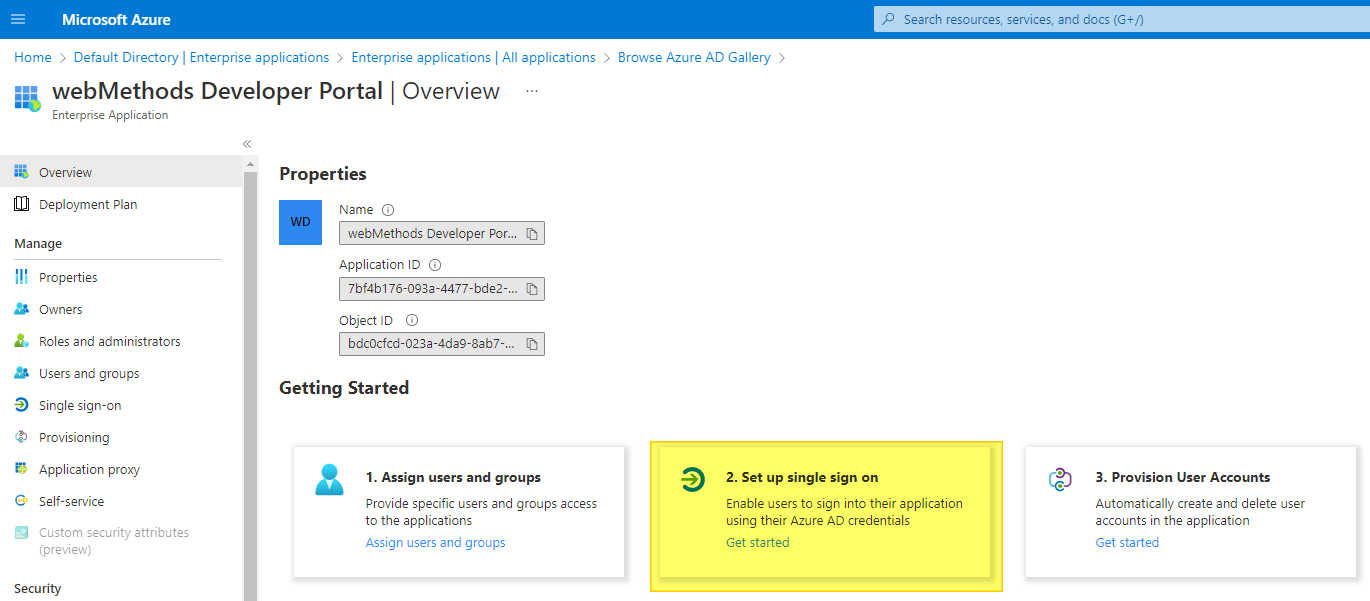The image size is (1370, 601).
Task: Open Default Directory Enterprise applications breadcrumb
Action: 201,57
